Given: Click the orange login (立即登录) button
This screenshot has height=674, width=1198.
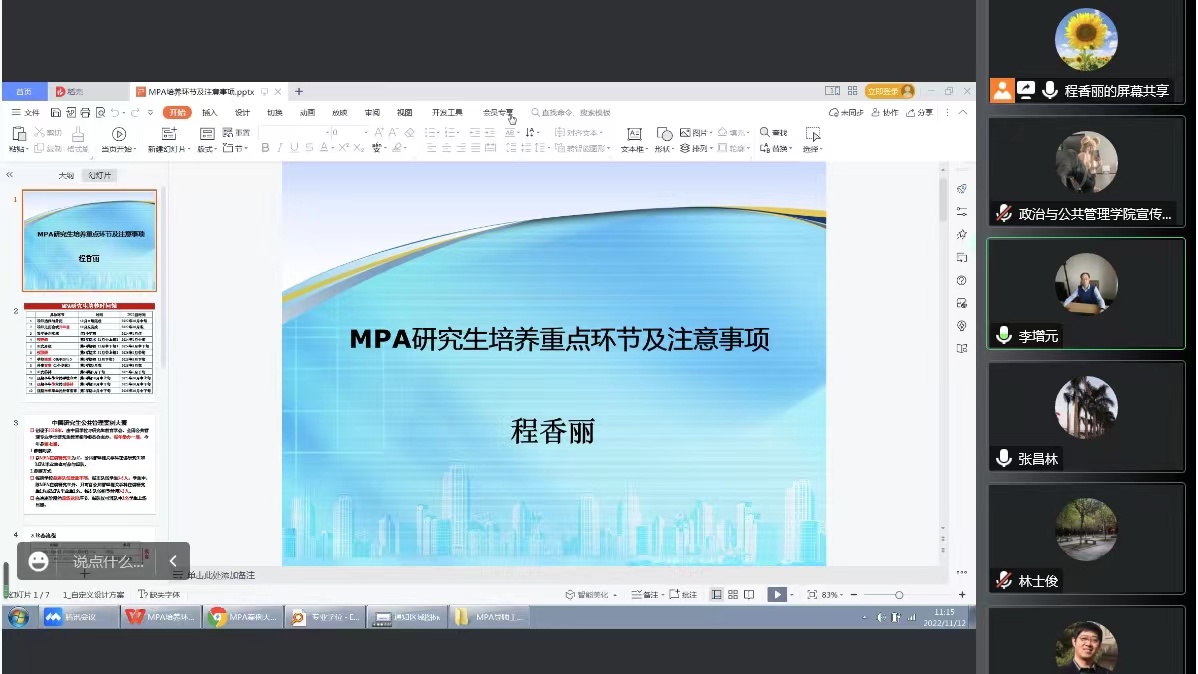Looking at the screenshot, I should coord(889,91).
